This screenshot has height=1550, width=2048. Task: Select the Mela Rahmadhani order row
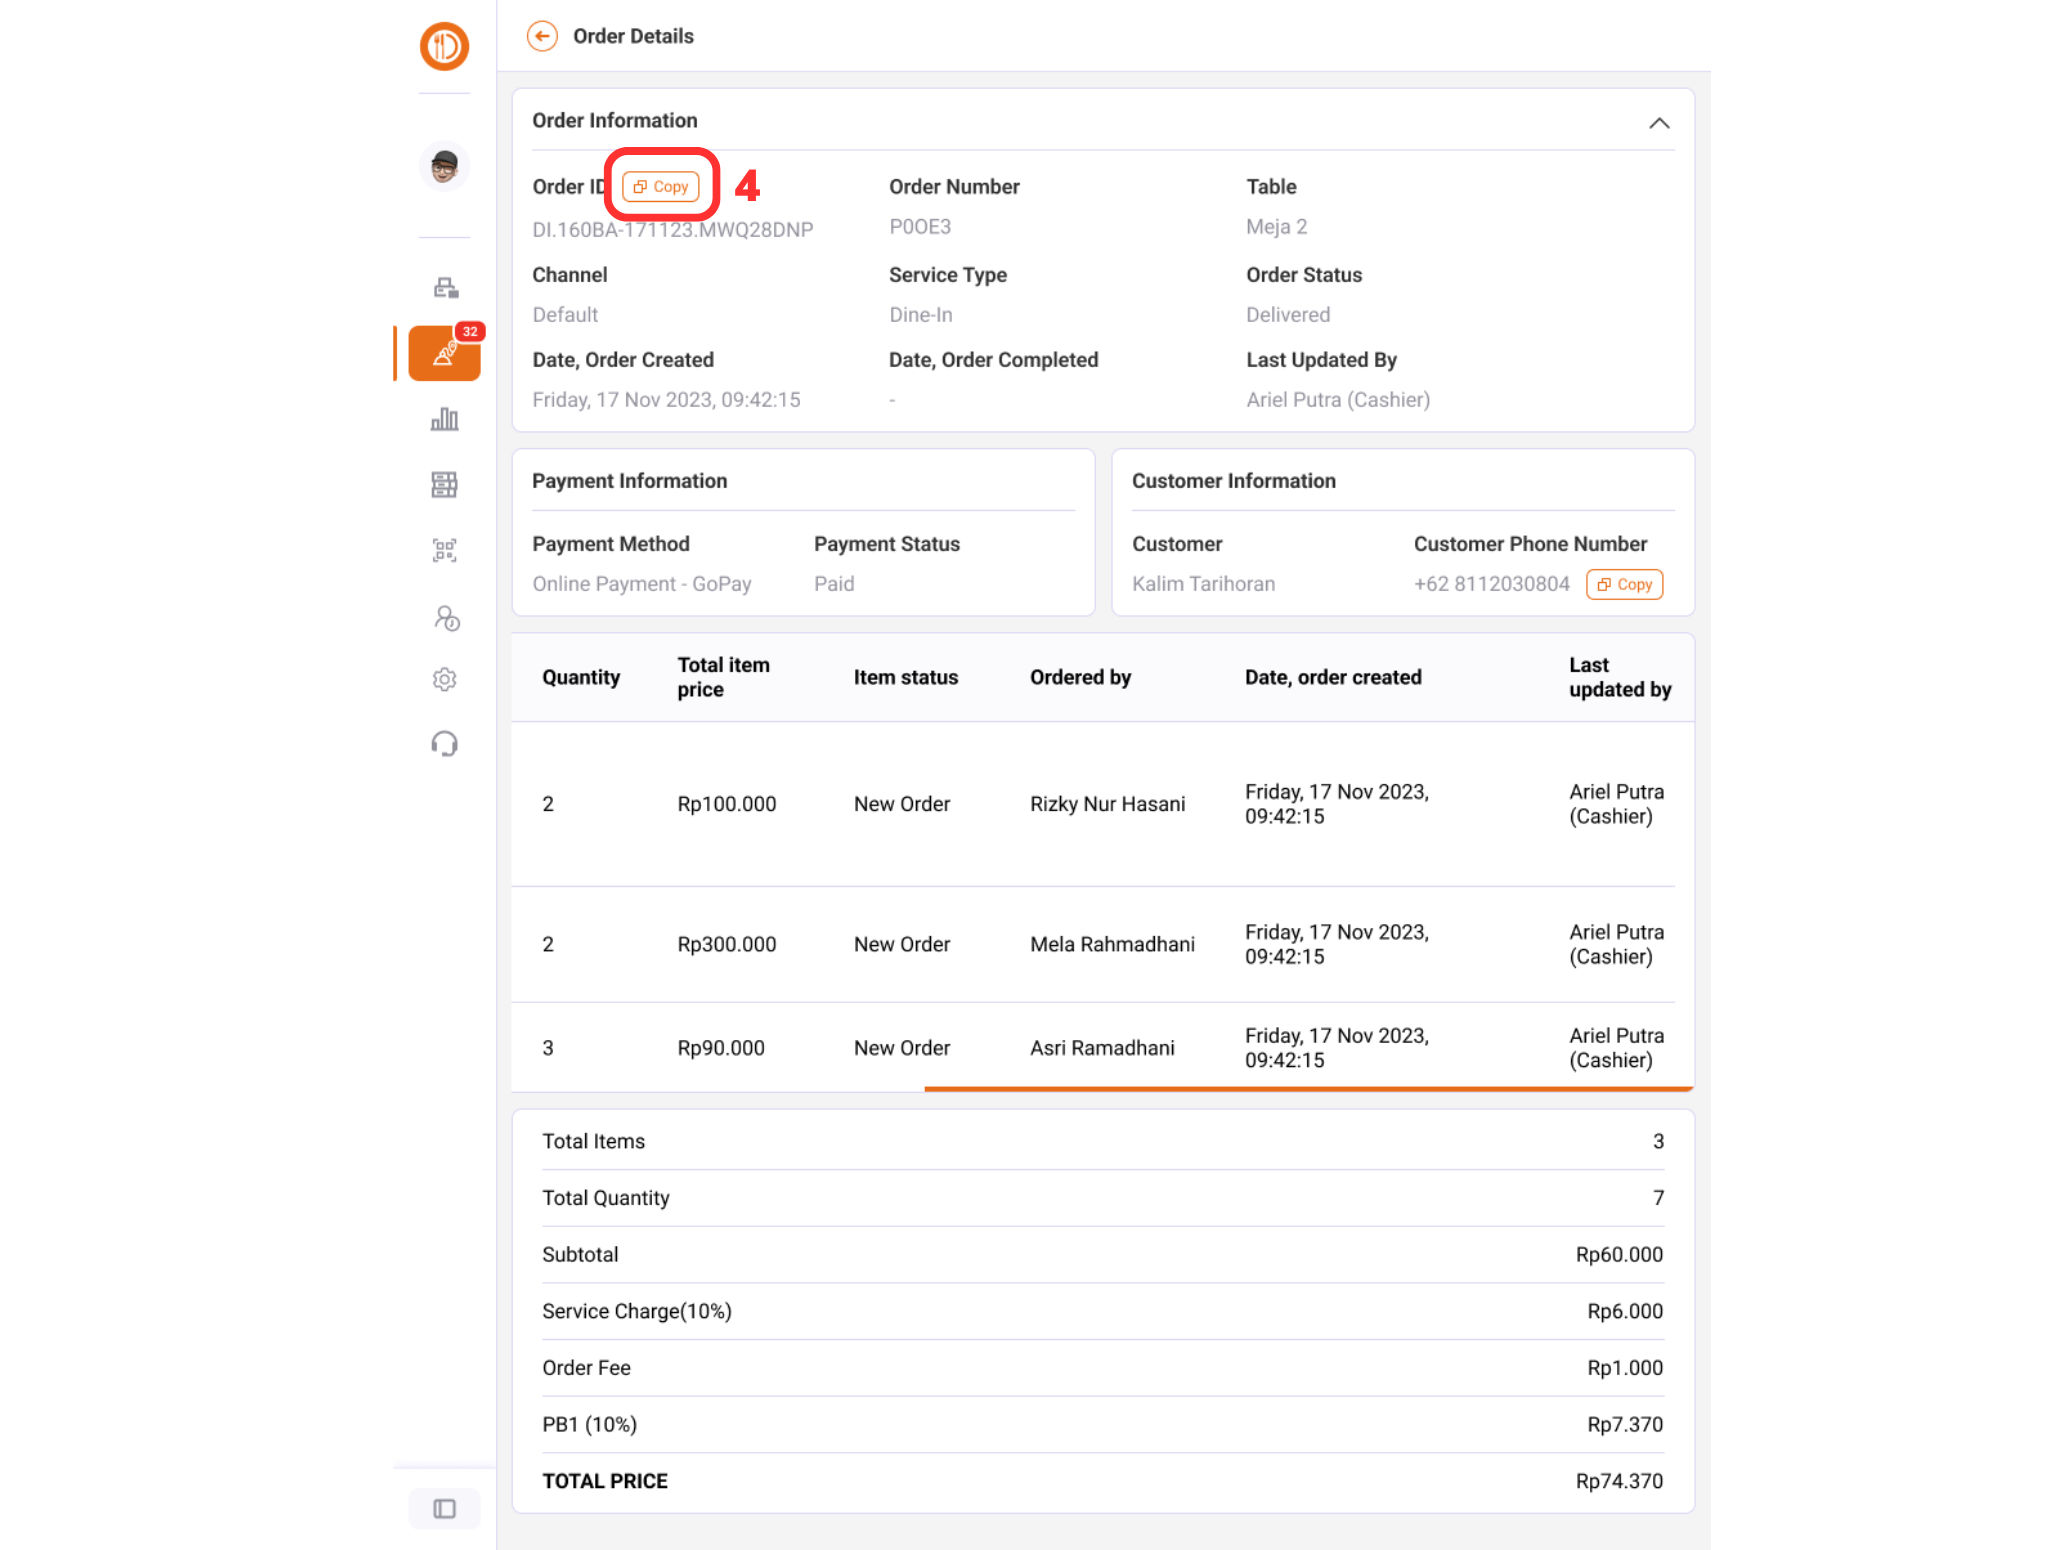[x=1111, y=944]
